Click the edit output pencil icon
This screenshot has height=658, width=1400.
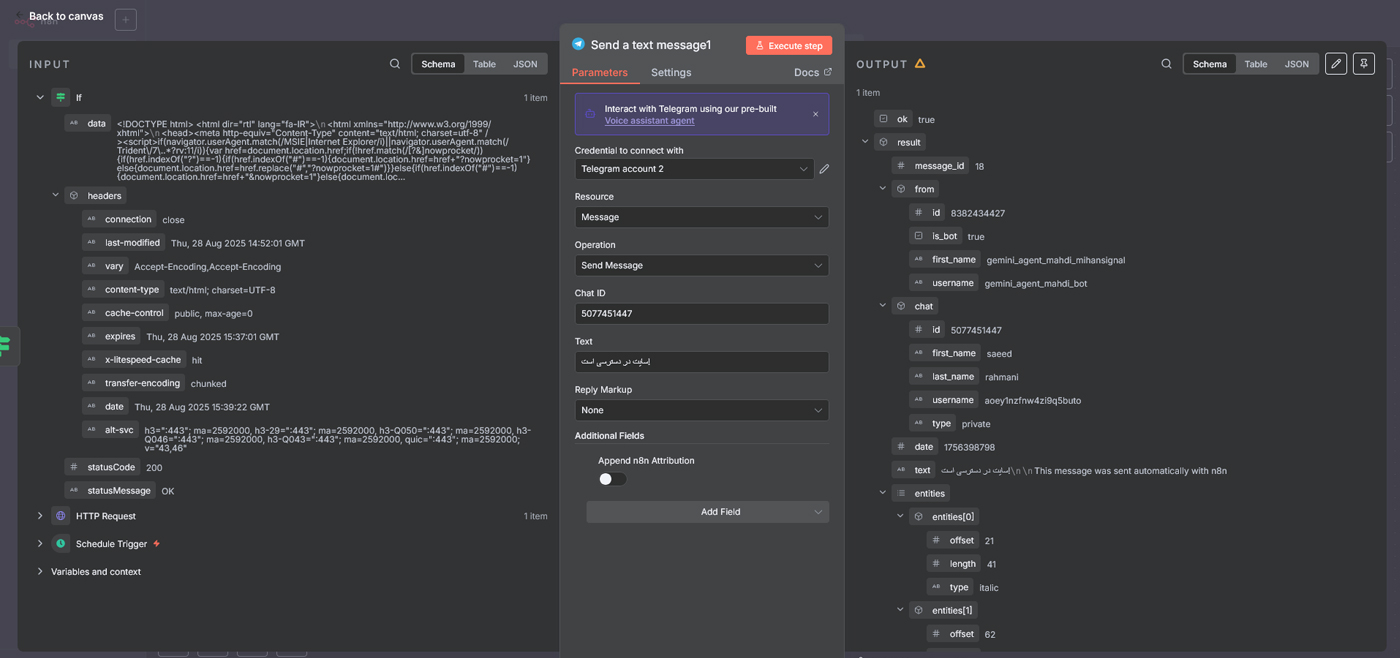[x=1336, y=64]
